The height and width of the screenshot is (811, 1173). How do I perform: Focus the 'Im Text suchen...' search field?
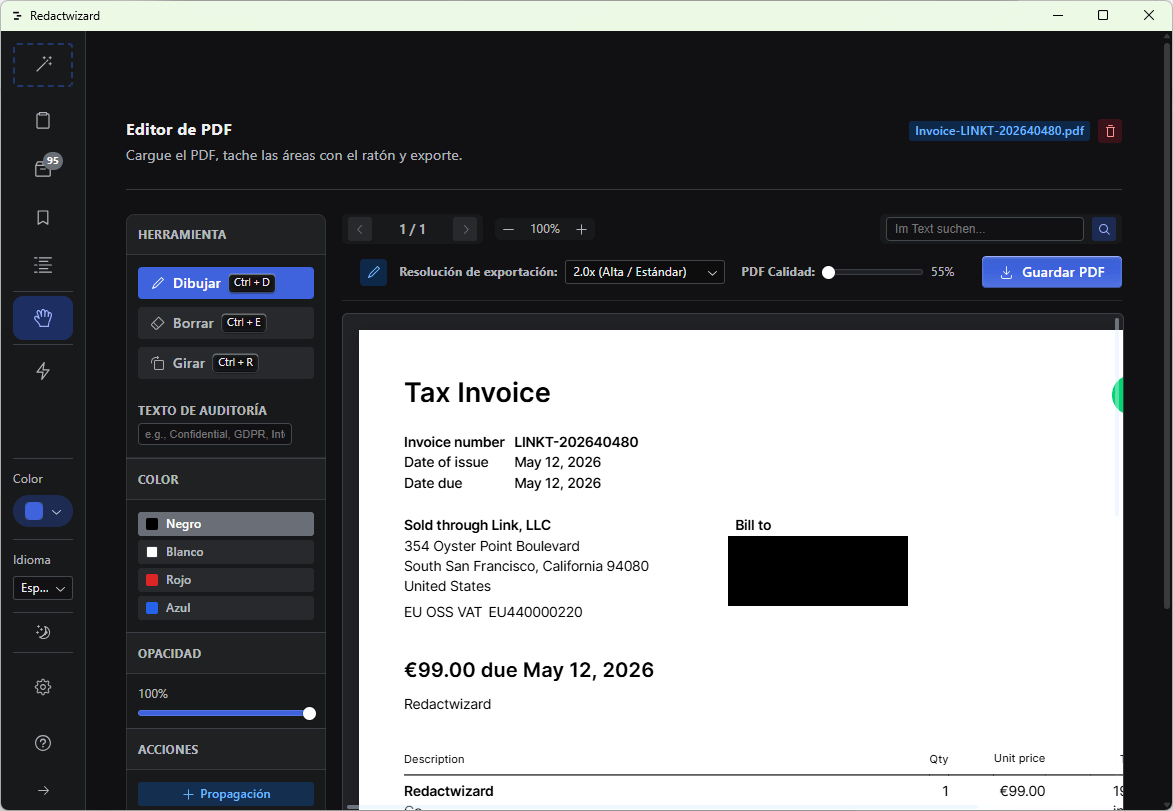[984, 229]
